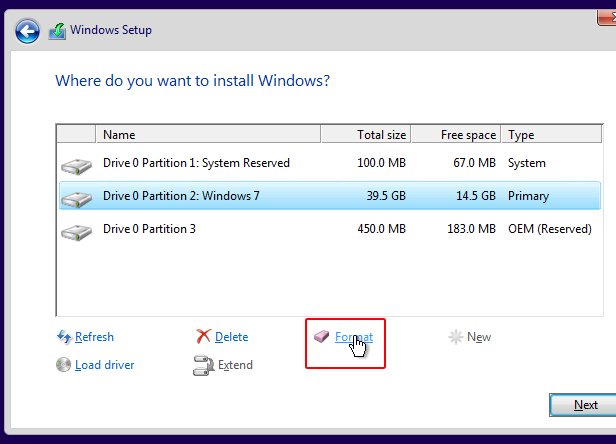This screenshot has width=616, height=444.
Task: Click the Refresh arrows icon
Action: pyautogui.click(x=64, y=337)
